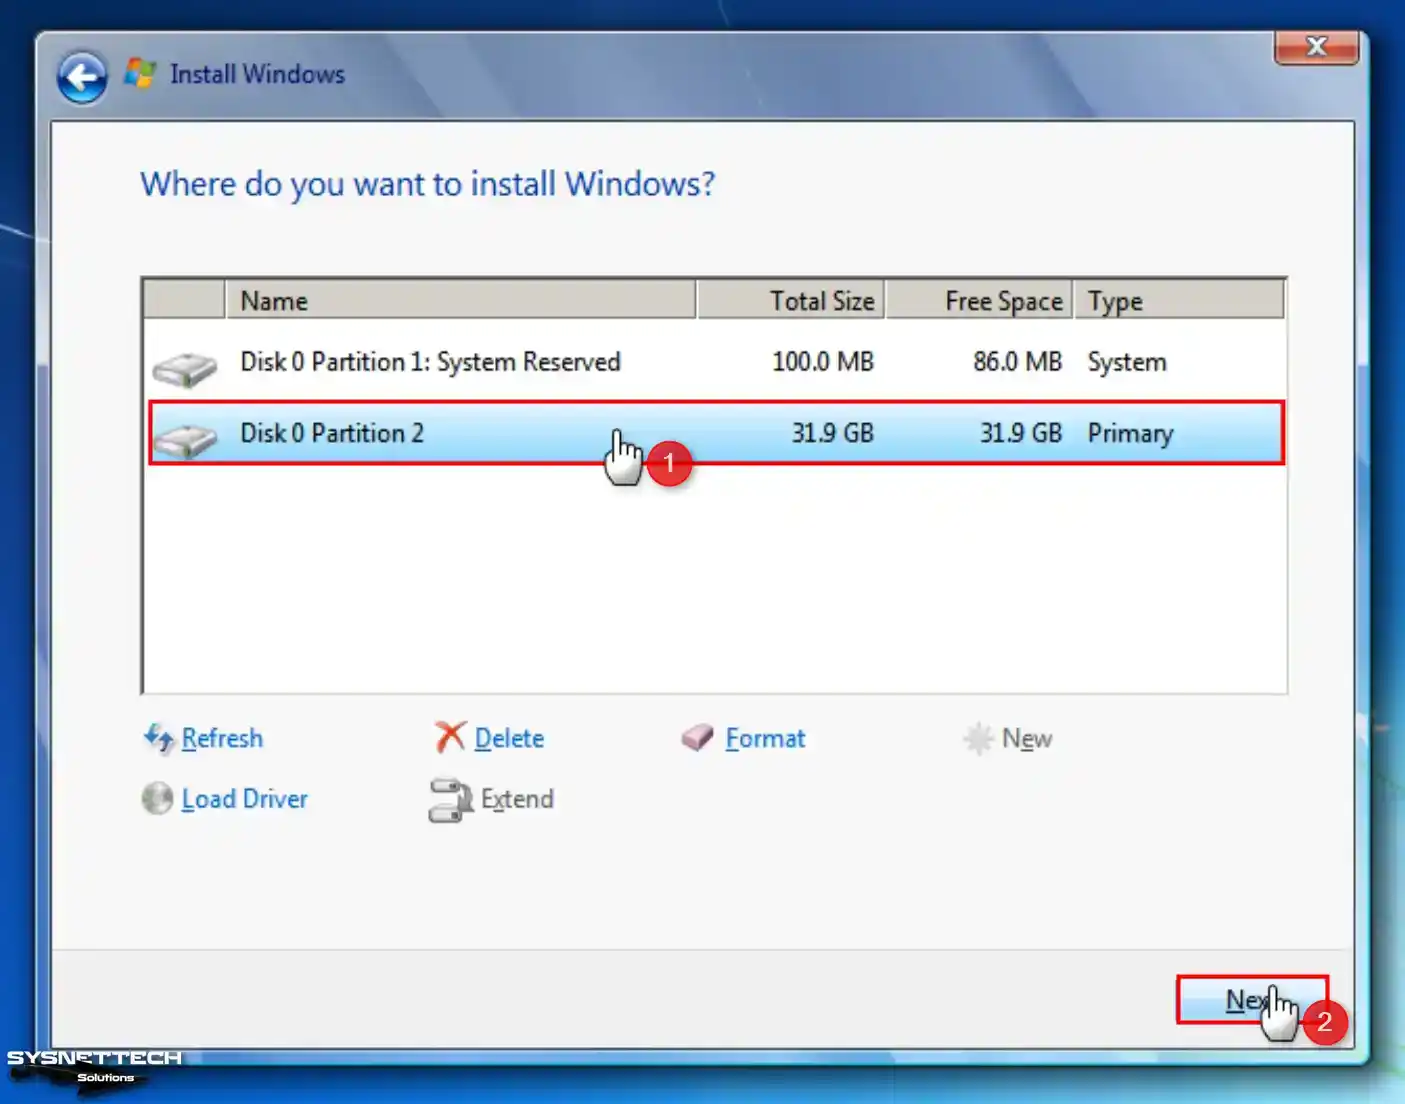The height and width of the screenshot is (1104, 1405).
Task: Click the Primary type cell
Action: pos(1130,433)
